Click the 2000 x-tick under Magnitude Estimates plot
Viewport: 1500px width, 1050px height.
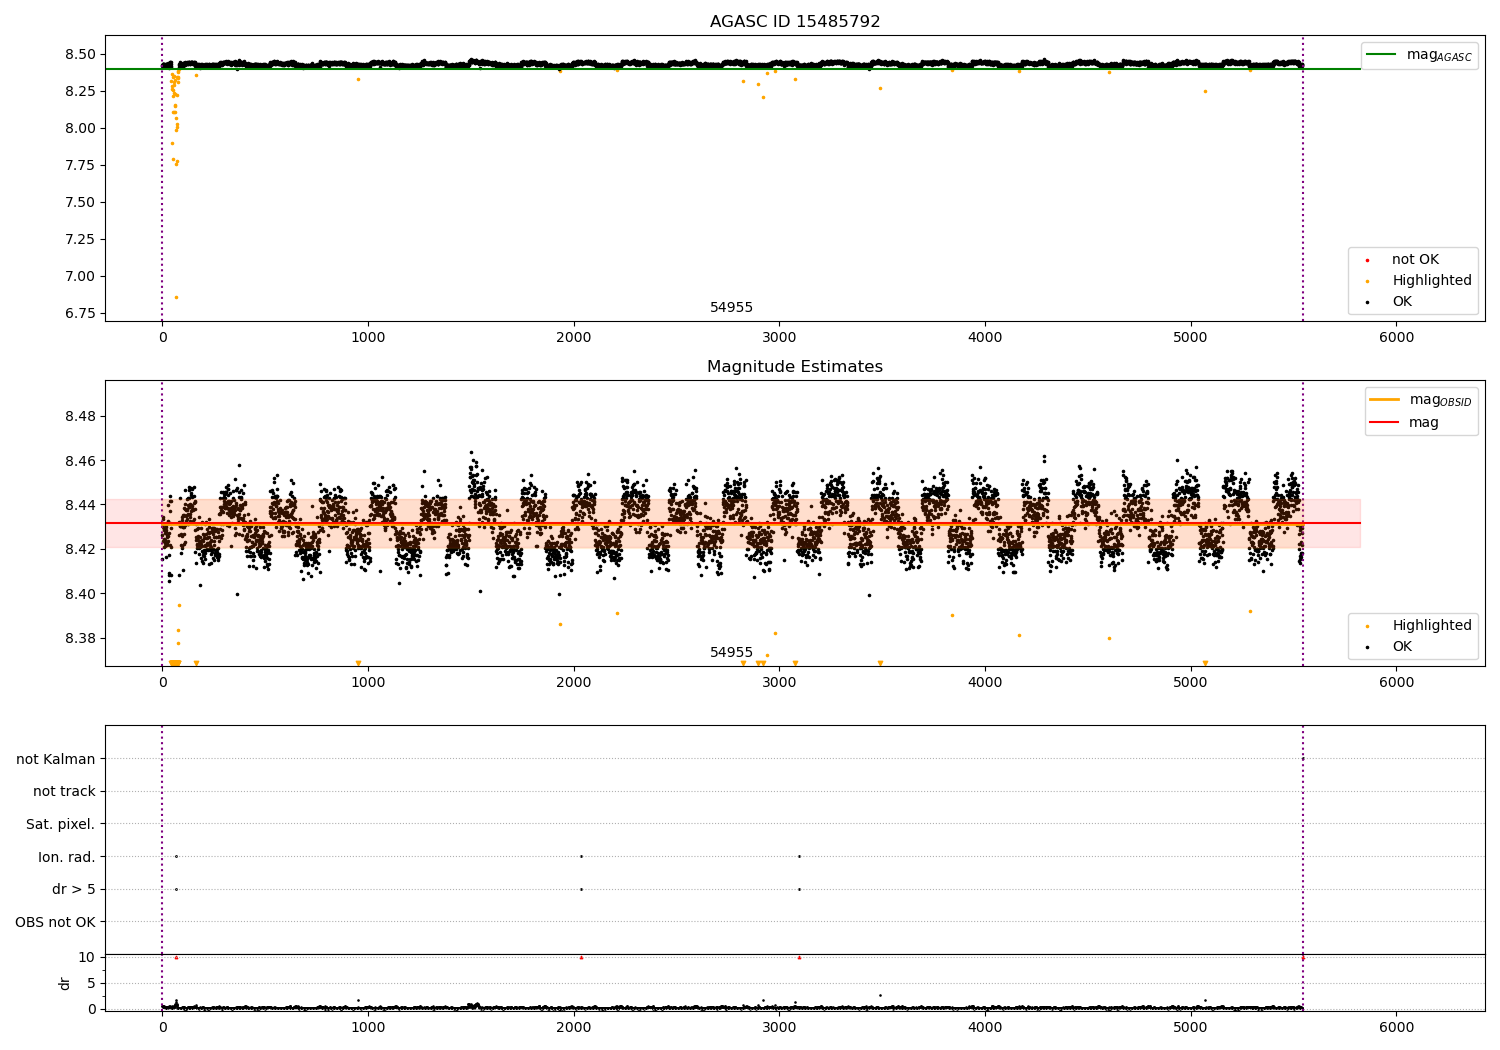(x=574, y=683)
